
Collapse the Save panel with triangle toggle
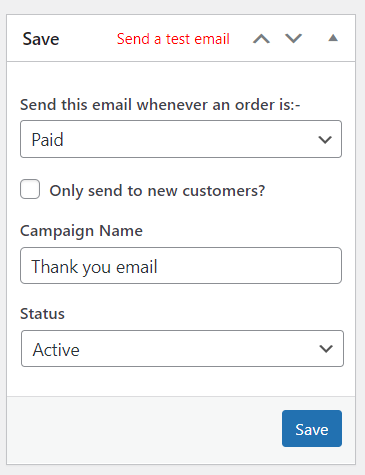[x=333, y=38]
